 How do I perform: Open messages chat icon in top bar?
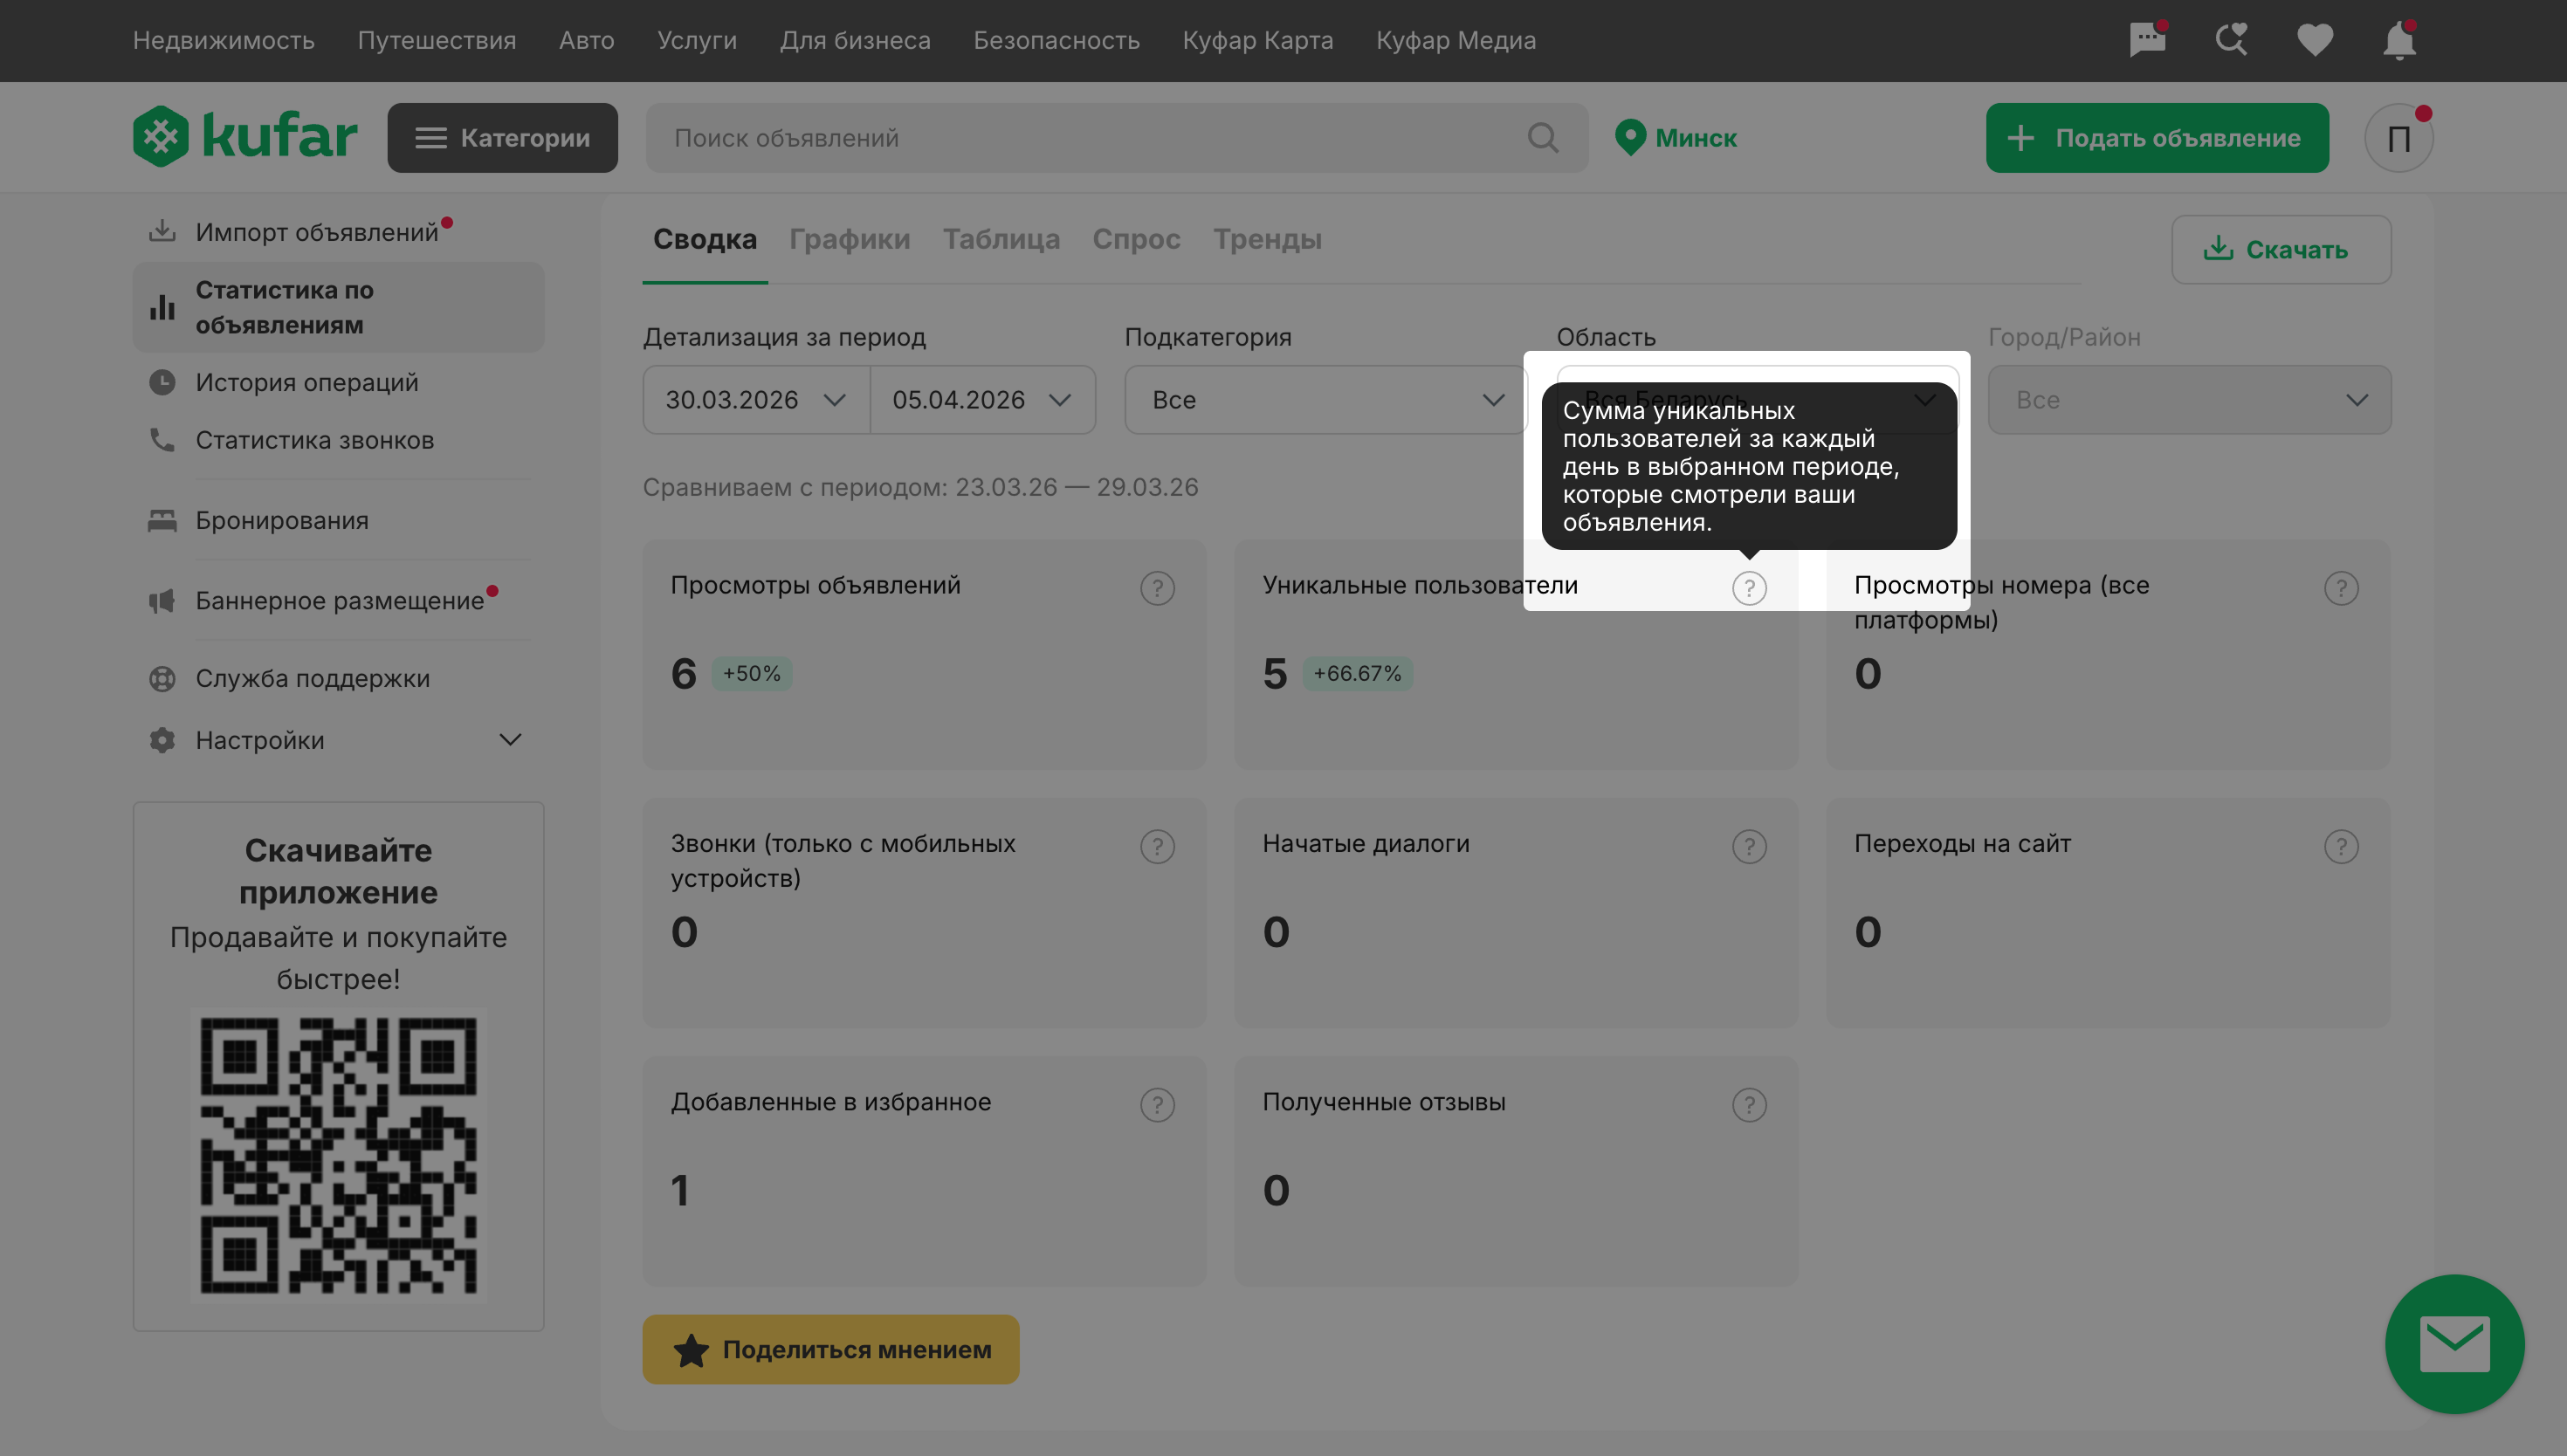click(2147, 40)
